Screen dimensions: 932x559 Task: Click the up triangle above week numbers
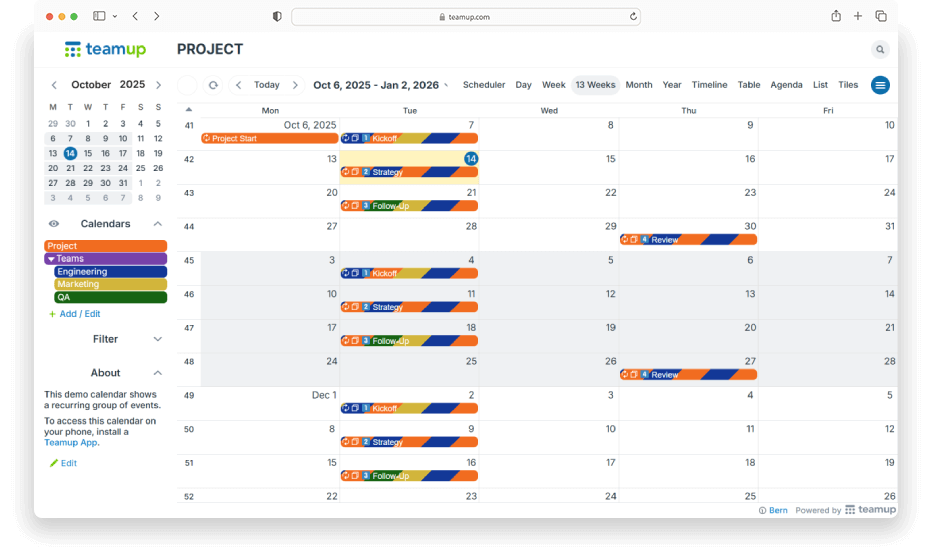(x=188, y=109)
